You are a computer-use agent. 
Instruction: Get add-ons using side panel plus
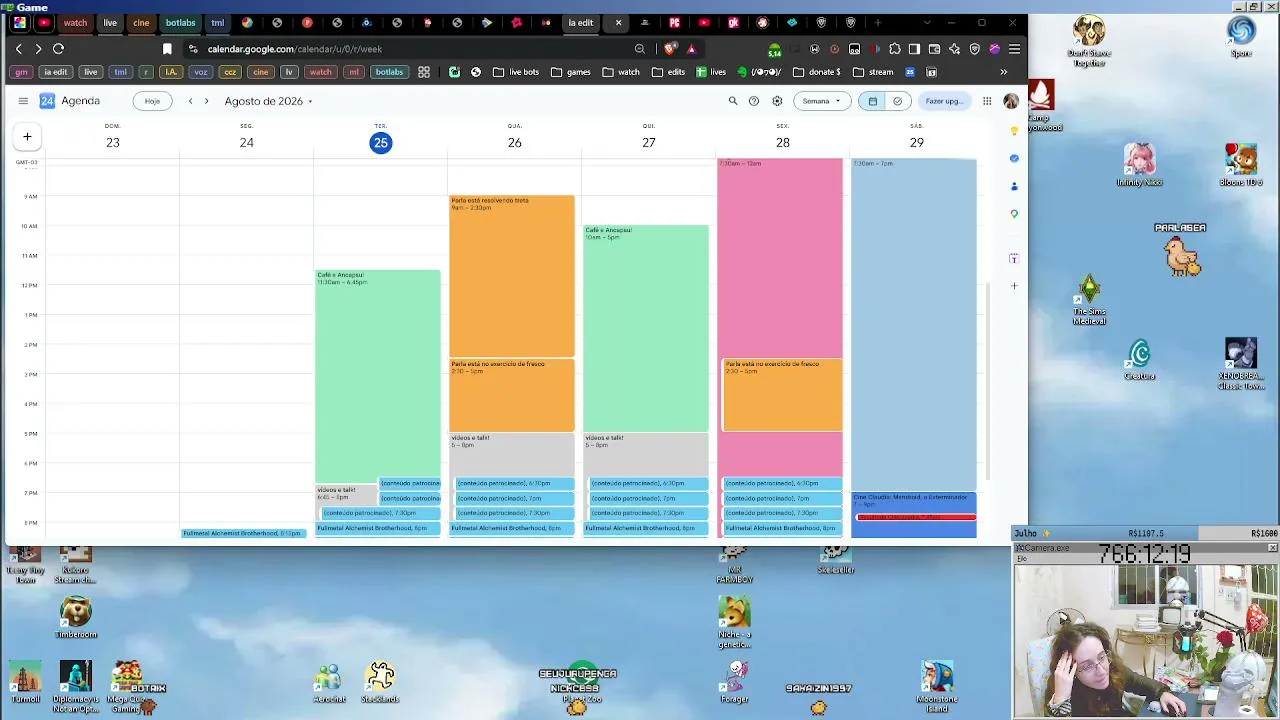click(1014, 286)
